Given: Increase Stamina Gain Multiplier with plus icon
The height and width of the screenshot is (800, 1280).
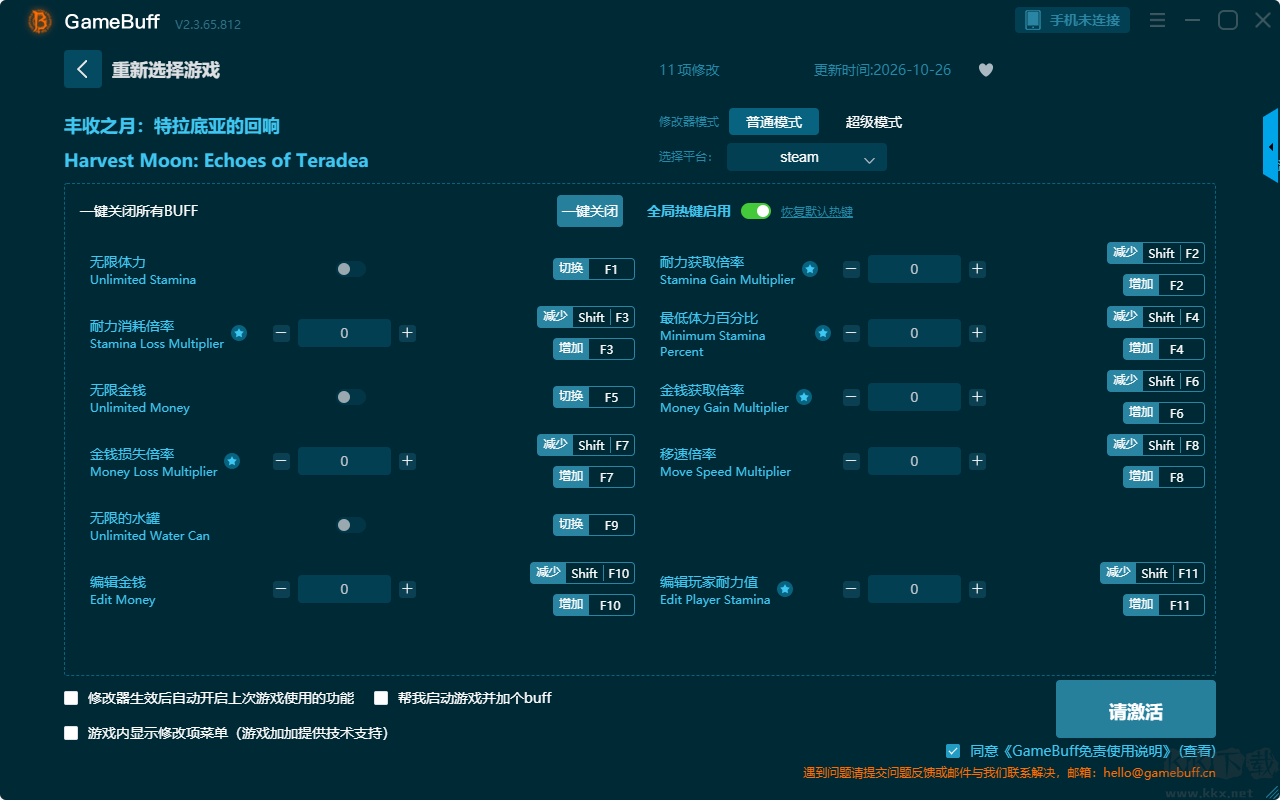Looking at the screenshot, I should (977, 269).
